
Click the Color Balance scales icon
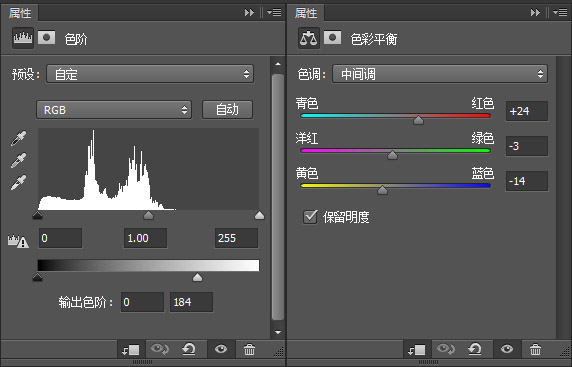pos(309,38)
